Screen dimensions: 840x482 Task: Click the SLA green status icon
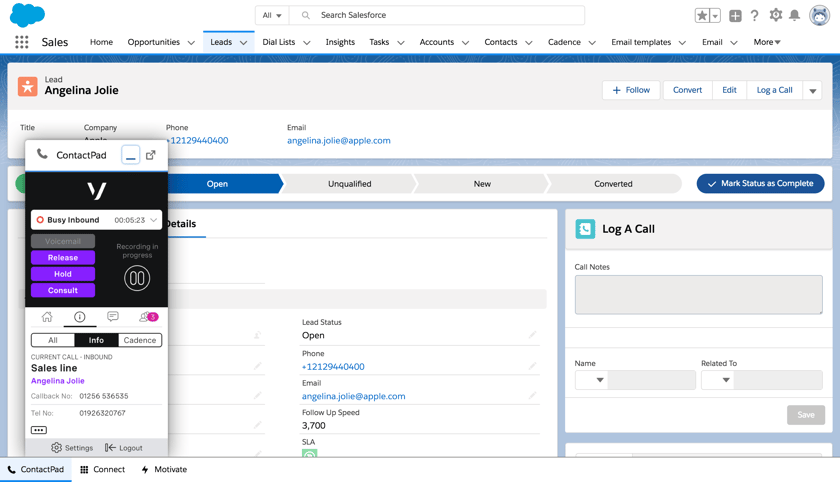click(310, 454)
